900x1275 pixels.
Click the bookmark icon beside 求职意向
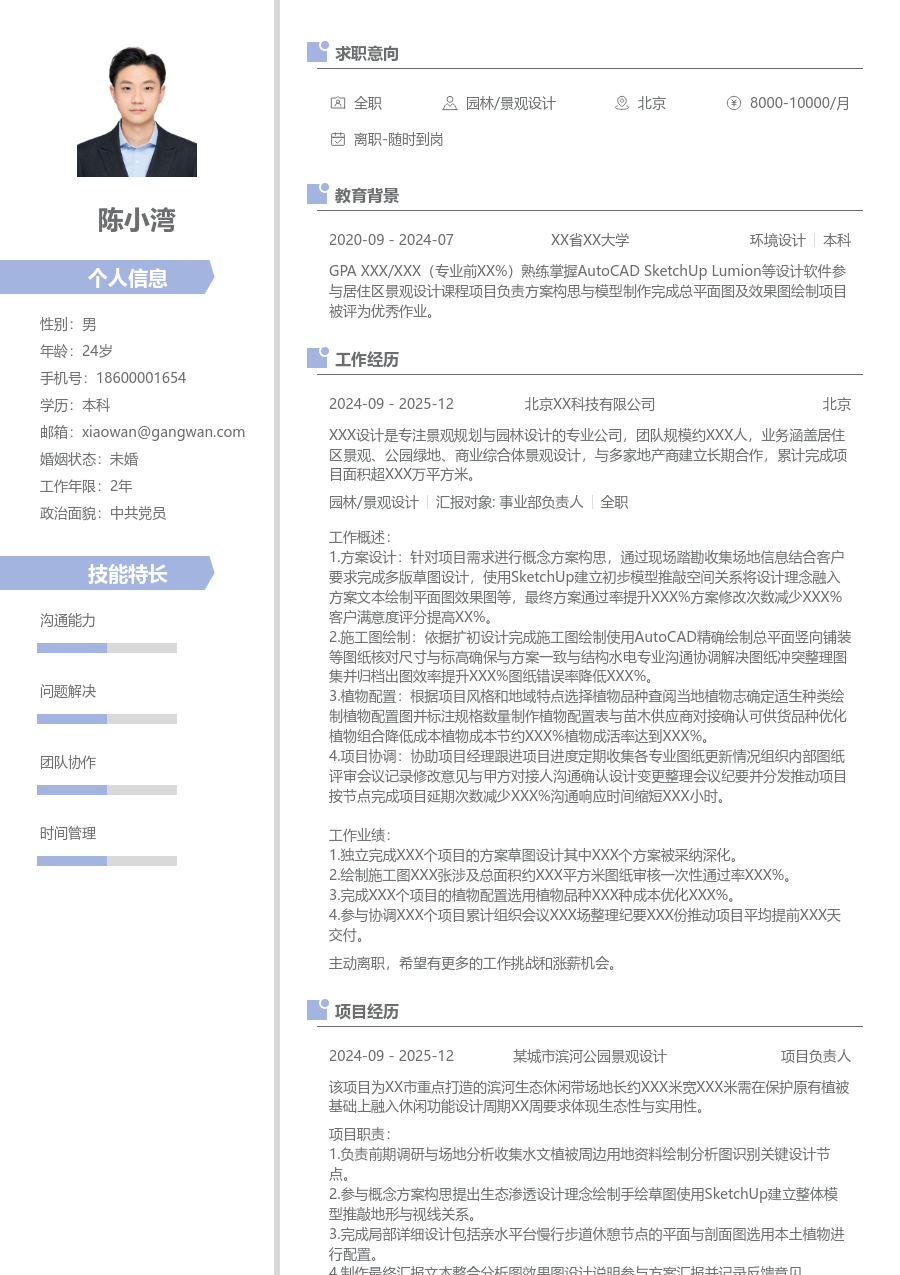[316, 51]
